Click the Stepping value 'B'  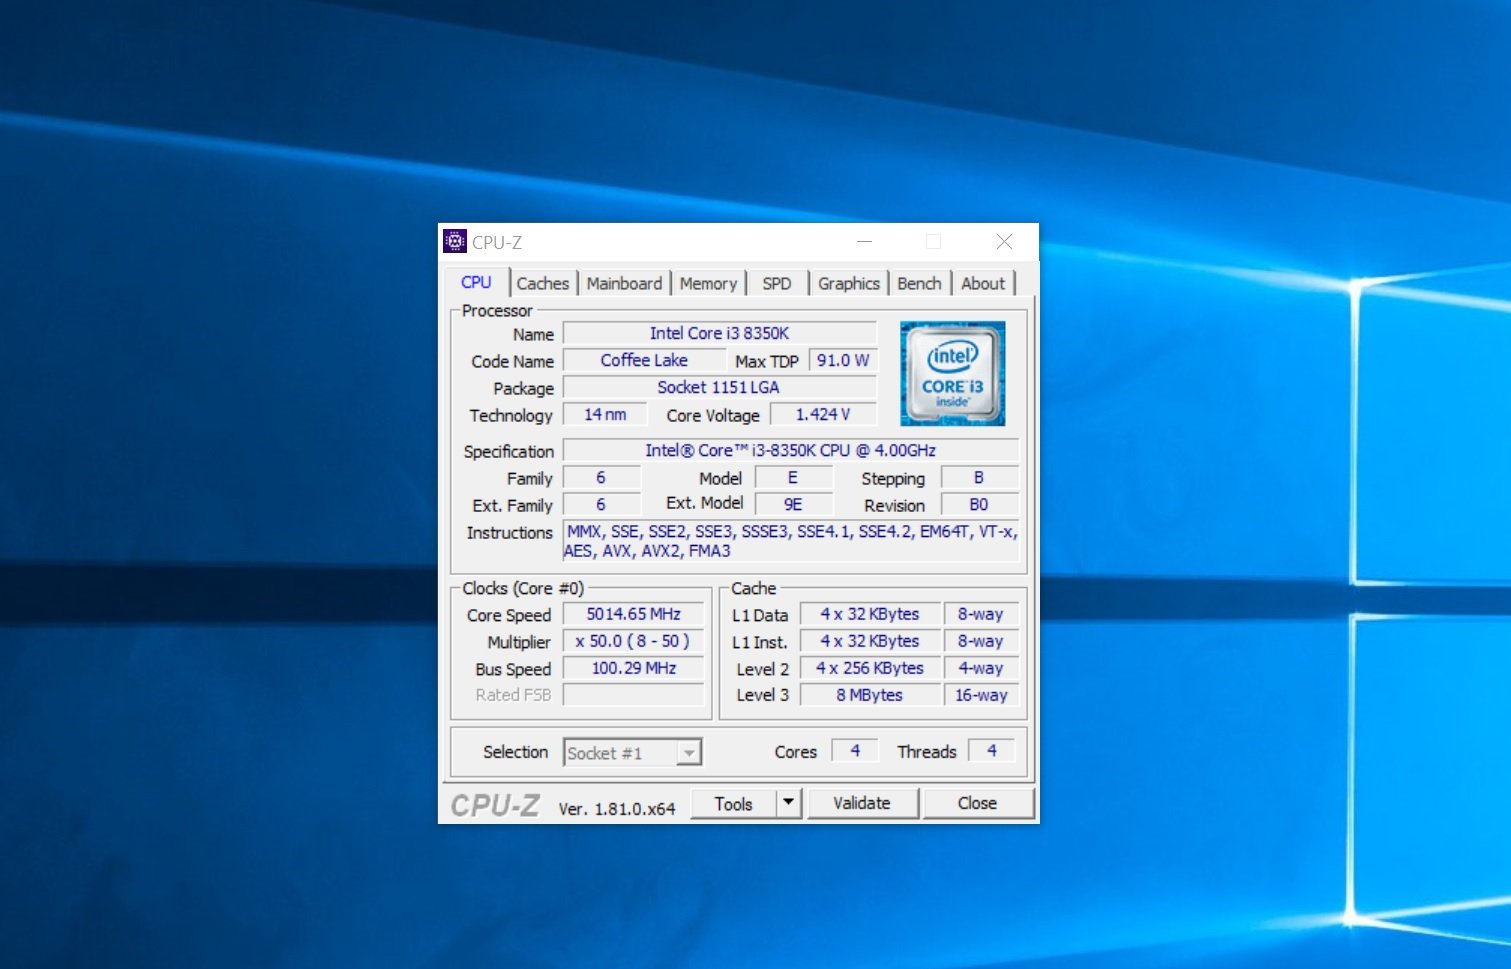coord(979,478)
